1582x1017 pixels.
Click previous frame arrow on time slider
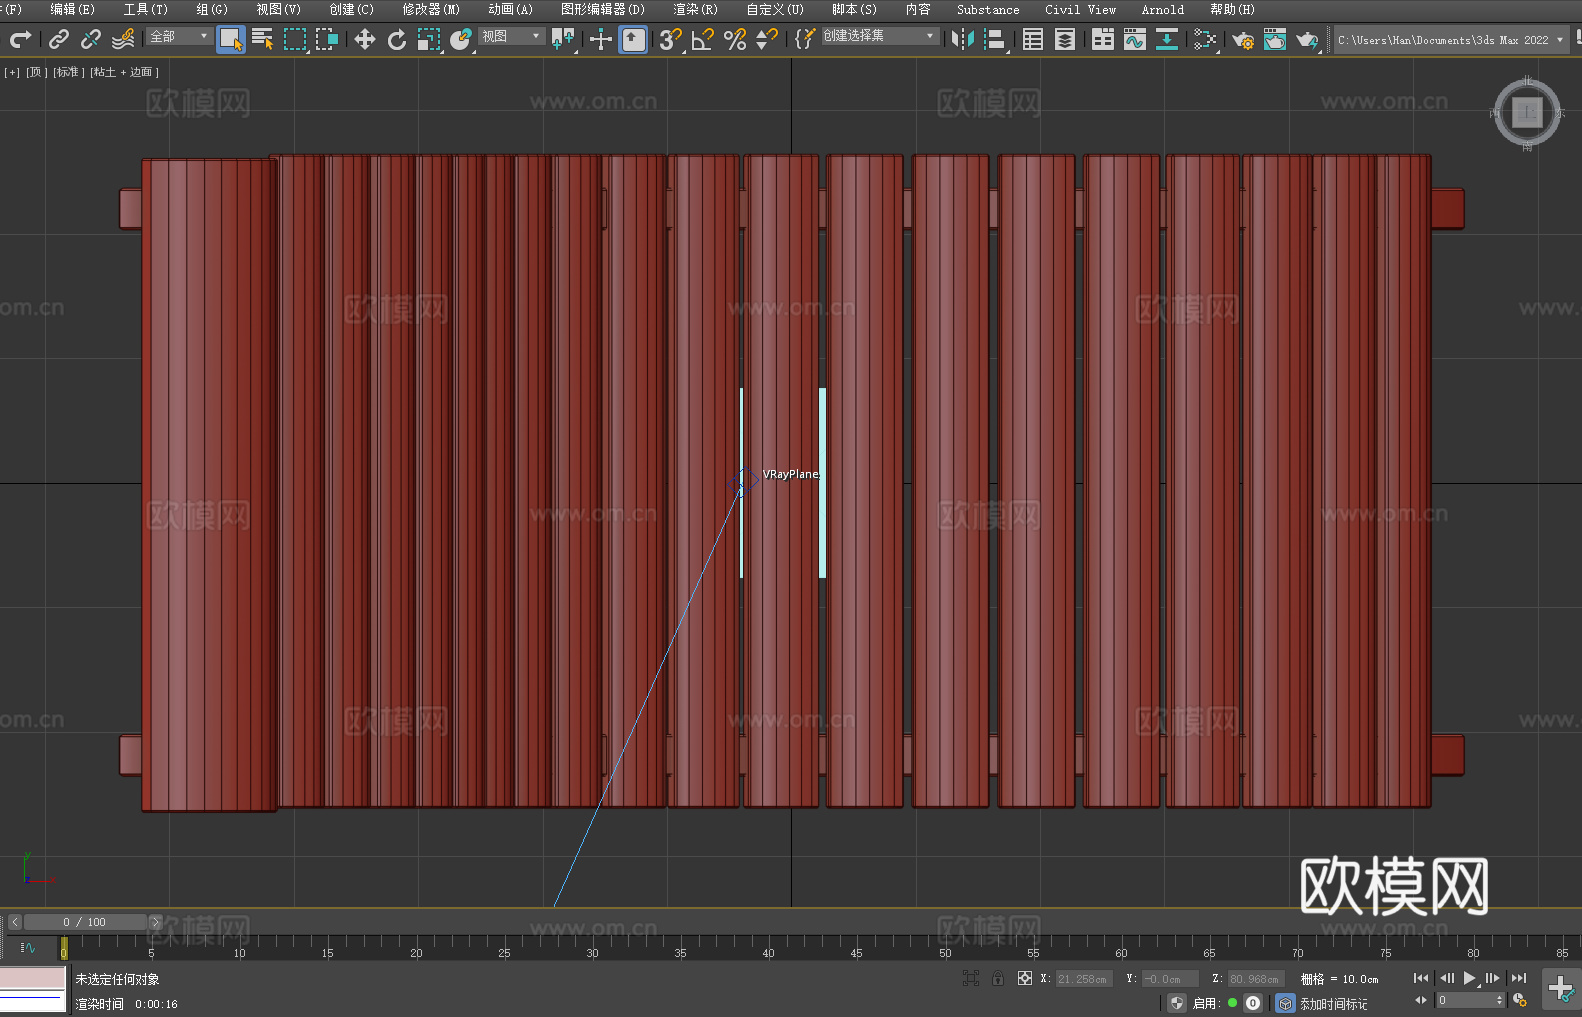pyautogui.click(x=15, y=922)
